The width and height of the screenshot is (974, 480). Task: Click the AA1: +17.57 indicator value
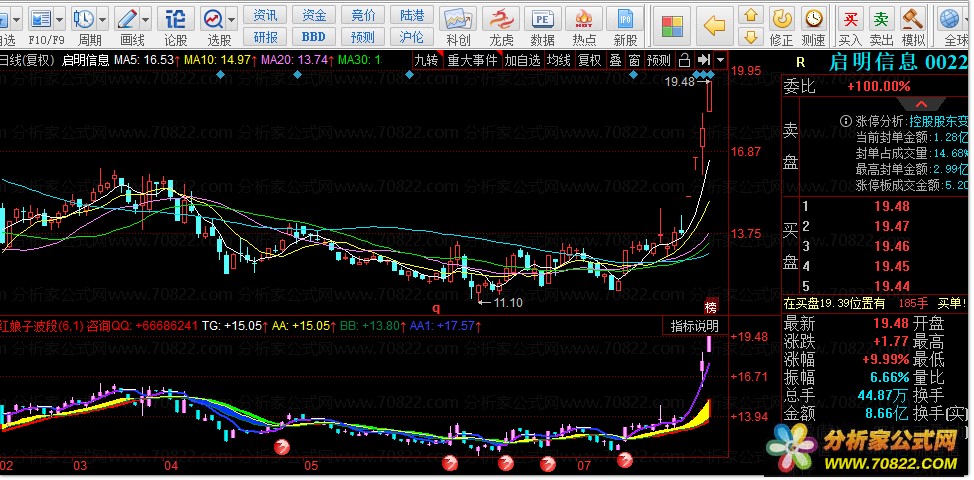447,325
